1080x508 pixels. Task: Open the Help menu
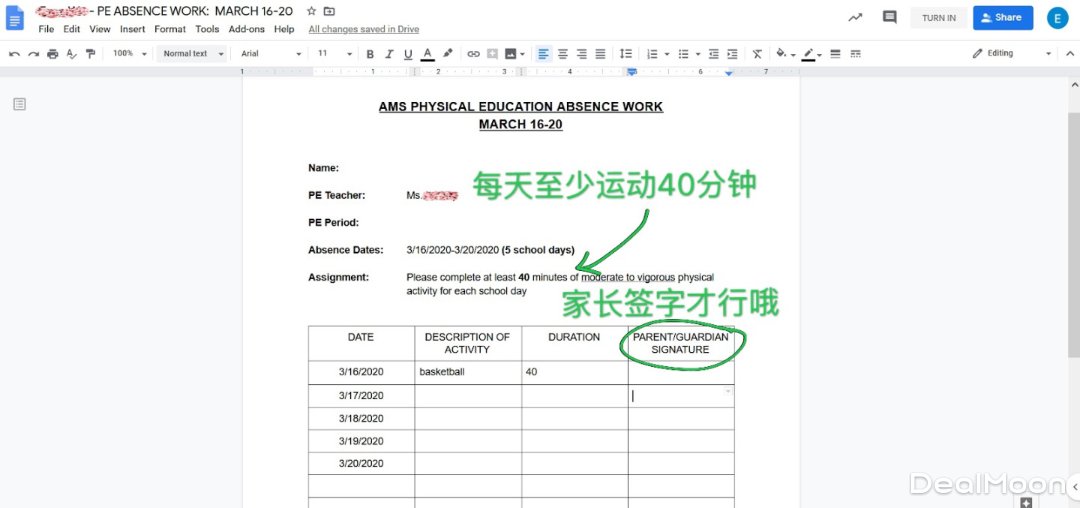(x=284, y=29)
